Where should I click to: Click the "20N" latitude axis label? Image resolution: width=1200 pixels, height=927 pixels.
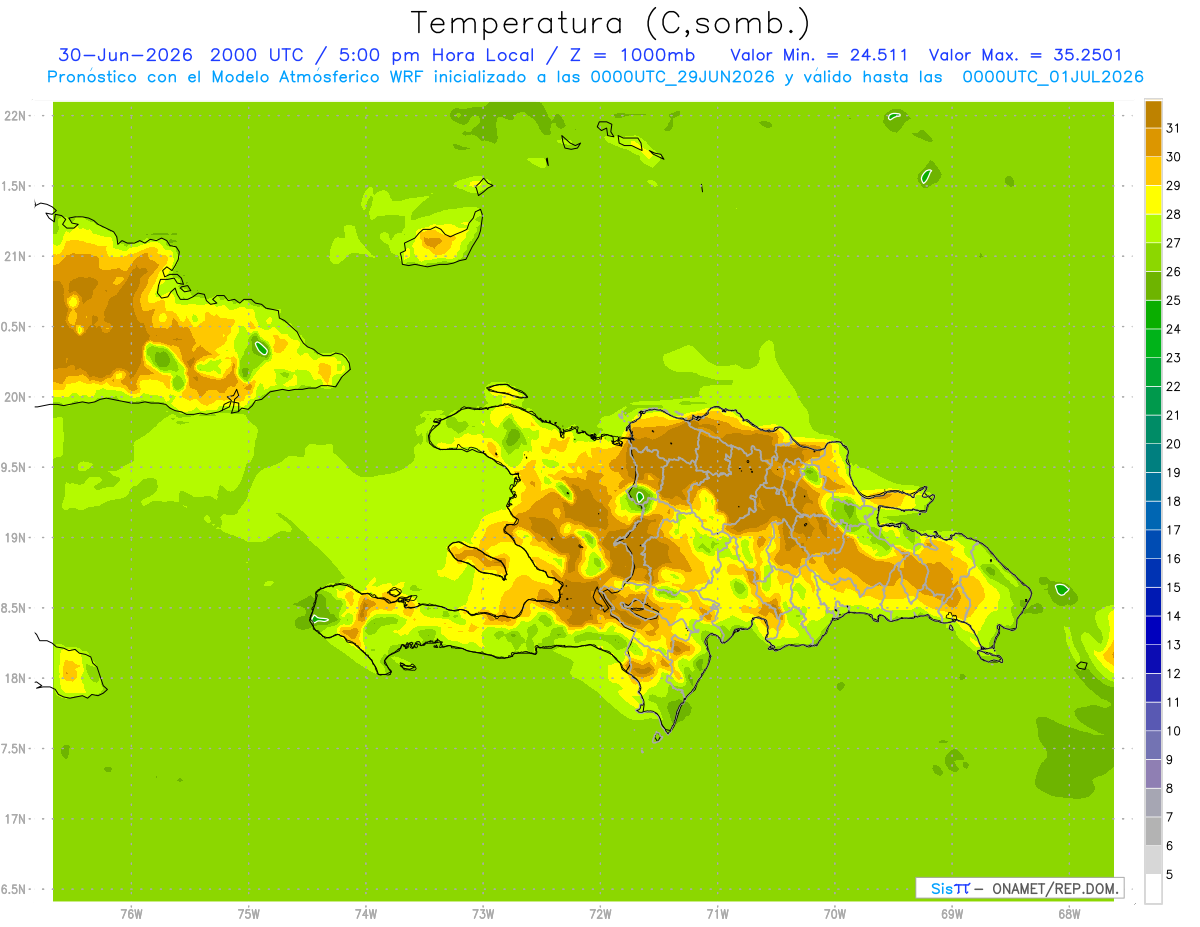click(15, 397)
